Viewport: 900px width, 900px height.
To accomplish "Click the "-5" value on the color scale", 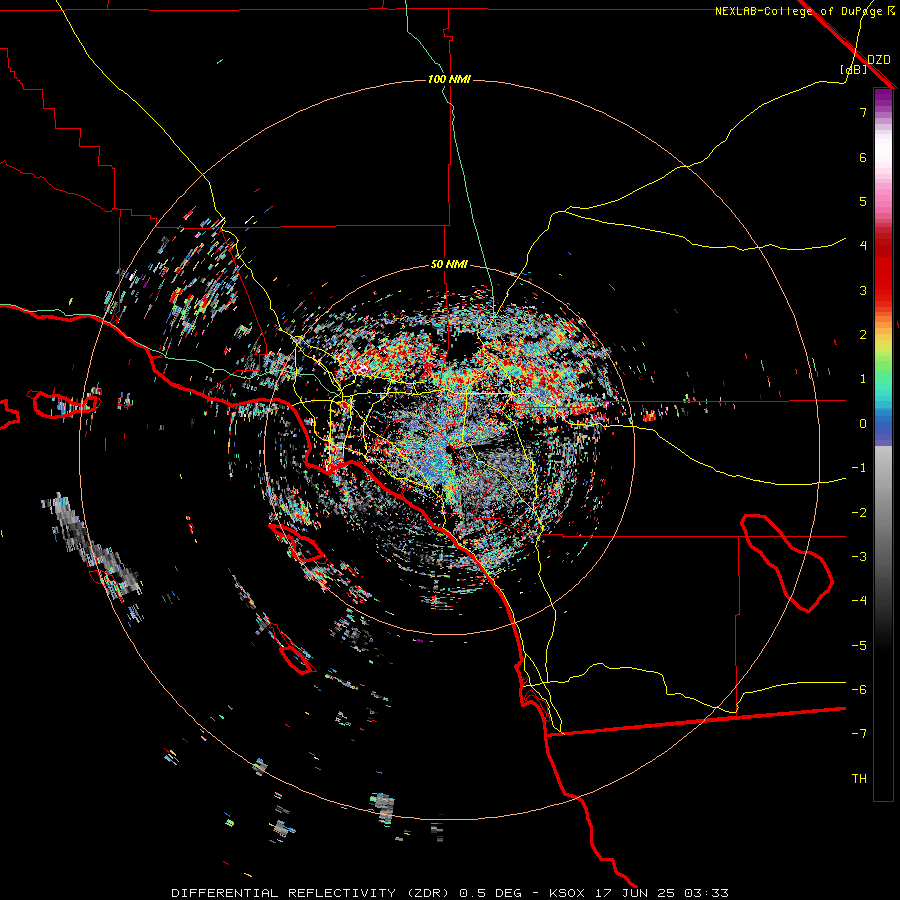I will tap(859, 646).
